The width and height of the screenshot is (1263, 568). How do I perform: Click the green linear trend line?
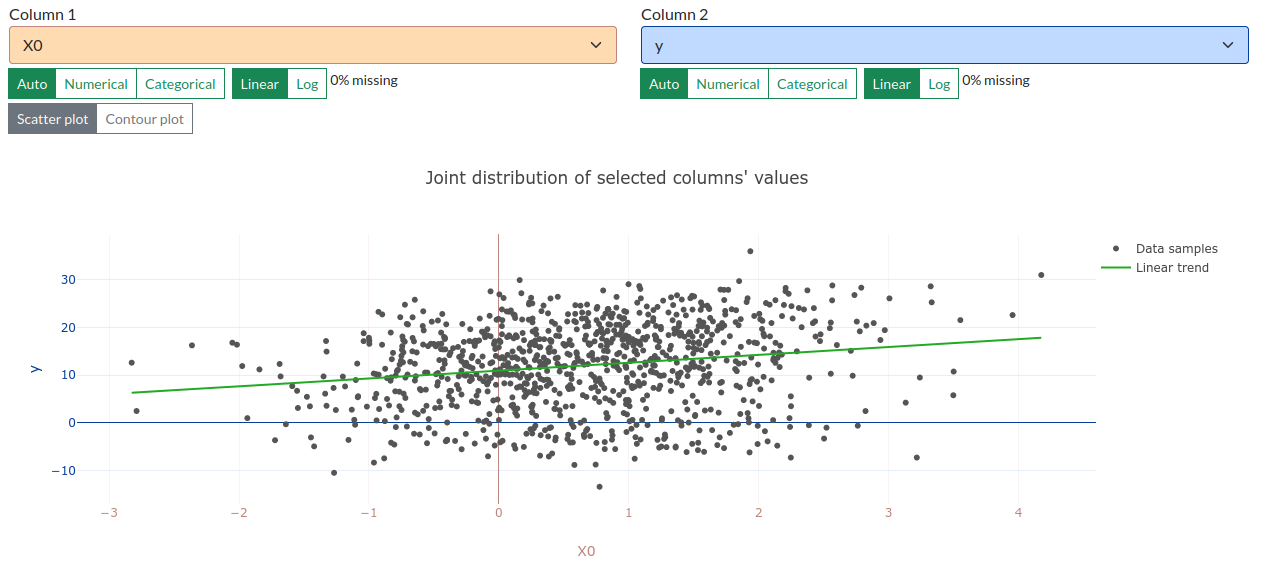click(586, 365)
